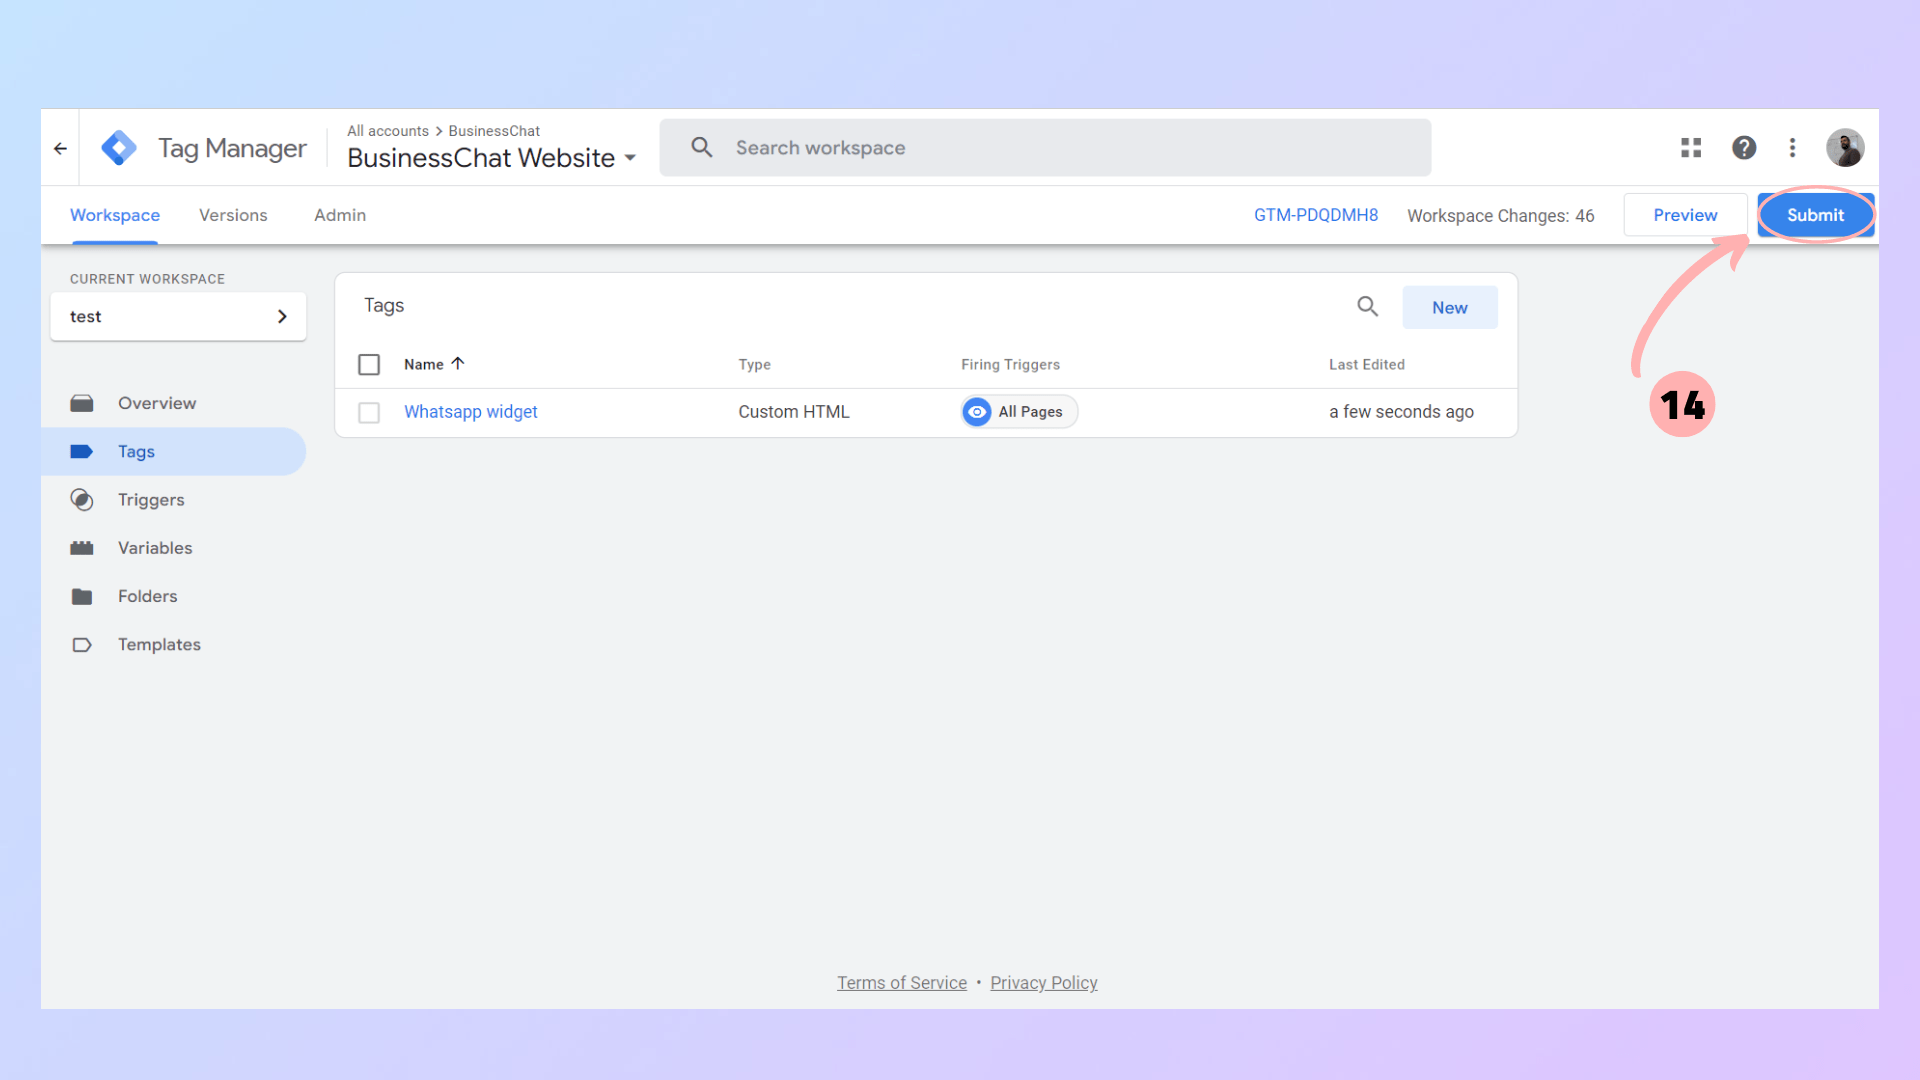Click the Tags panel search magnifier
The height and width of the screenshot is (1080, 1920).
(1367, 306)
